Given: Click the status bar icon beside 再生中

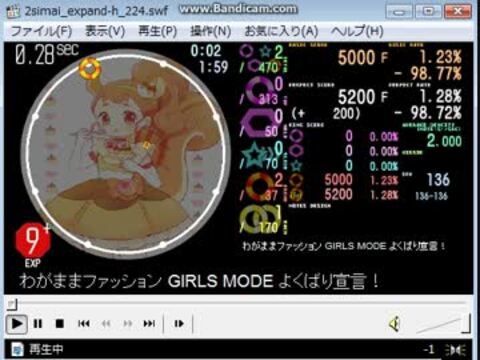Looking at the screenshot, I should 17,349.
